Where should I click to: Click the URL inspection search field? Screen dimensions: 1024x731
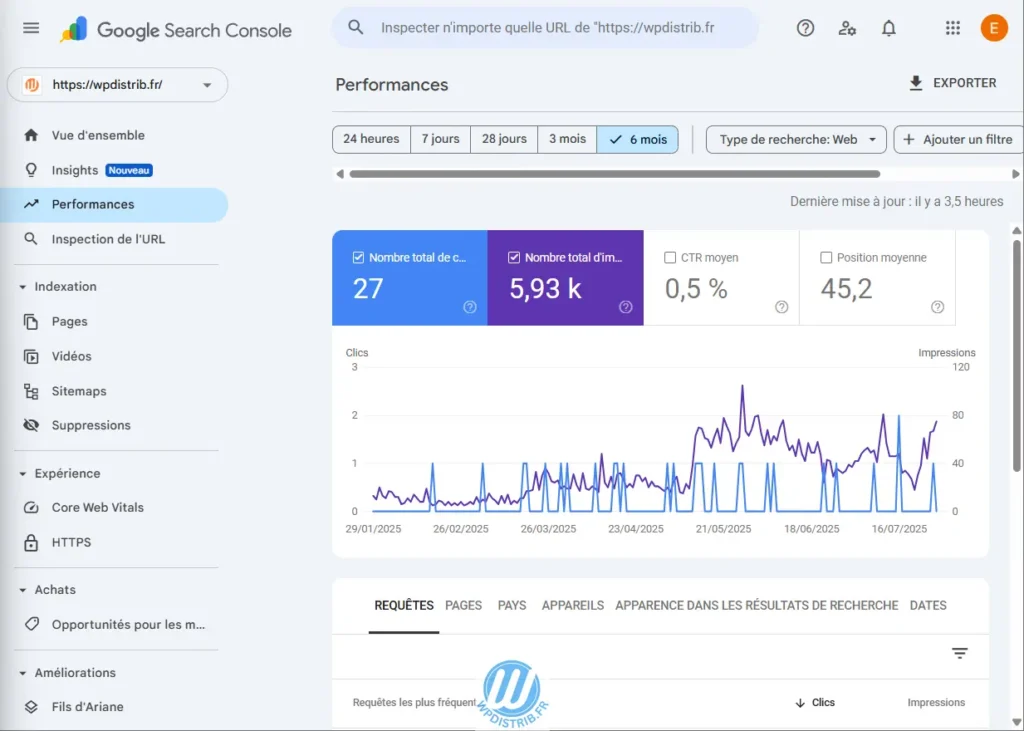pos(547,27)
